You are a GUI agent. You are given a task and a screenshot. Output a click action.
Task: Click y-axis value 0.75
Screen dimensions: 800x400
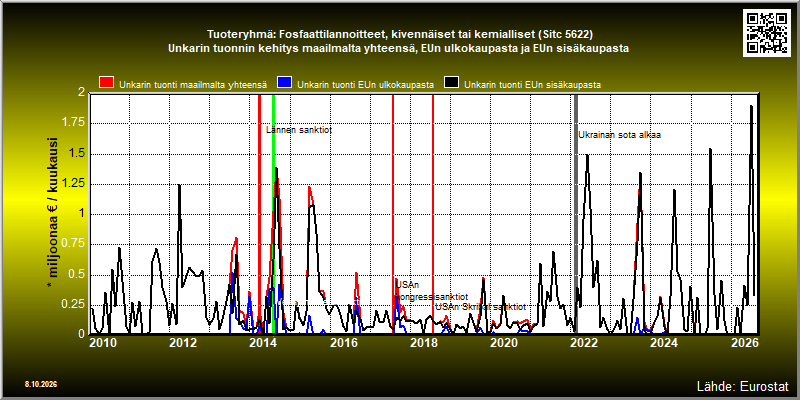(x=73, y=243)
